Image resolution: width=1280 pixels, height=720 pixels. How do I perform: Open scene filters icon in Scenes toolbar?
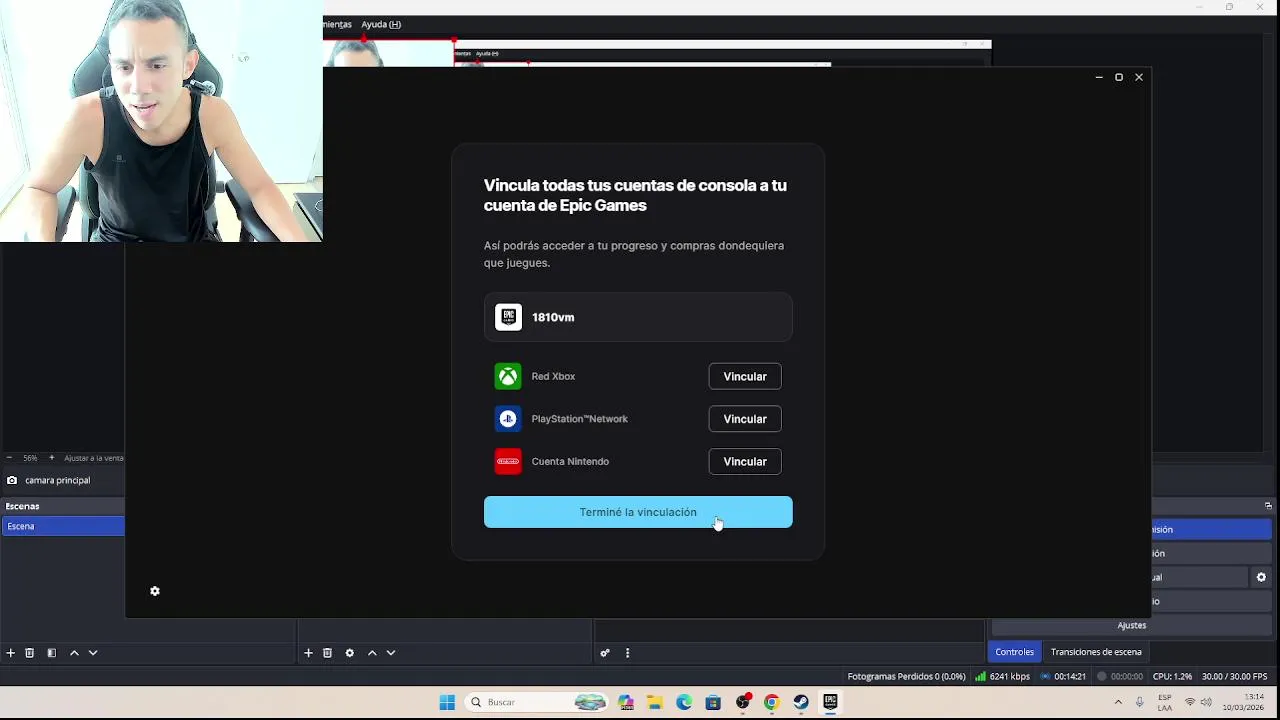point(52,653)
